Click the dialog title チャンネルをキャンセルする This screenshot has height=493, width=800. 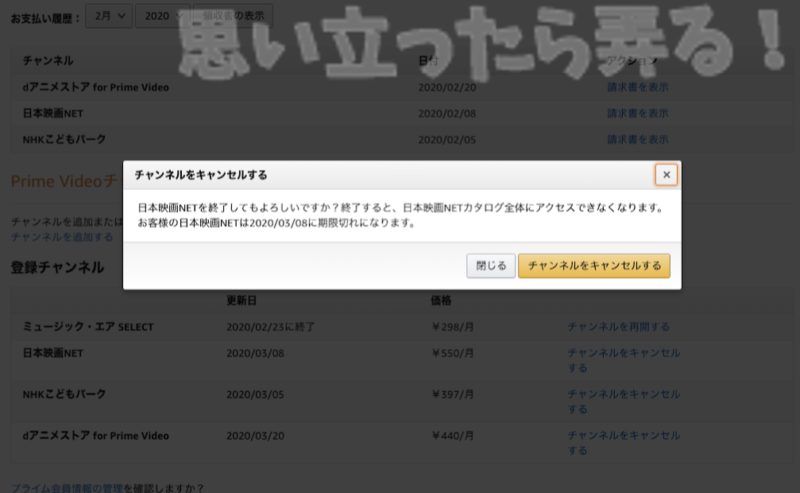click(201, 175)
